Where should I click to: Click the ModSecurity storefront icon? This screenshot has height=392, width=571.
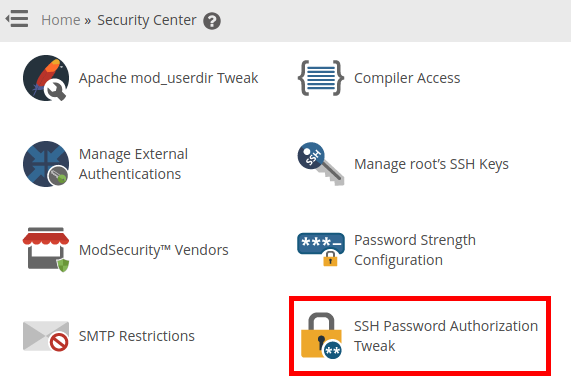click(x=46, y=250)
